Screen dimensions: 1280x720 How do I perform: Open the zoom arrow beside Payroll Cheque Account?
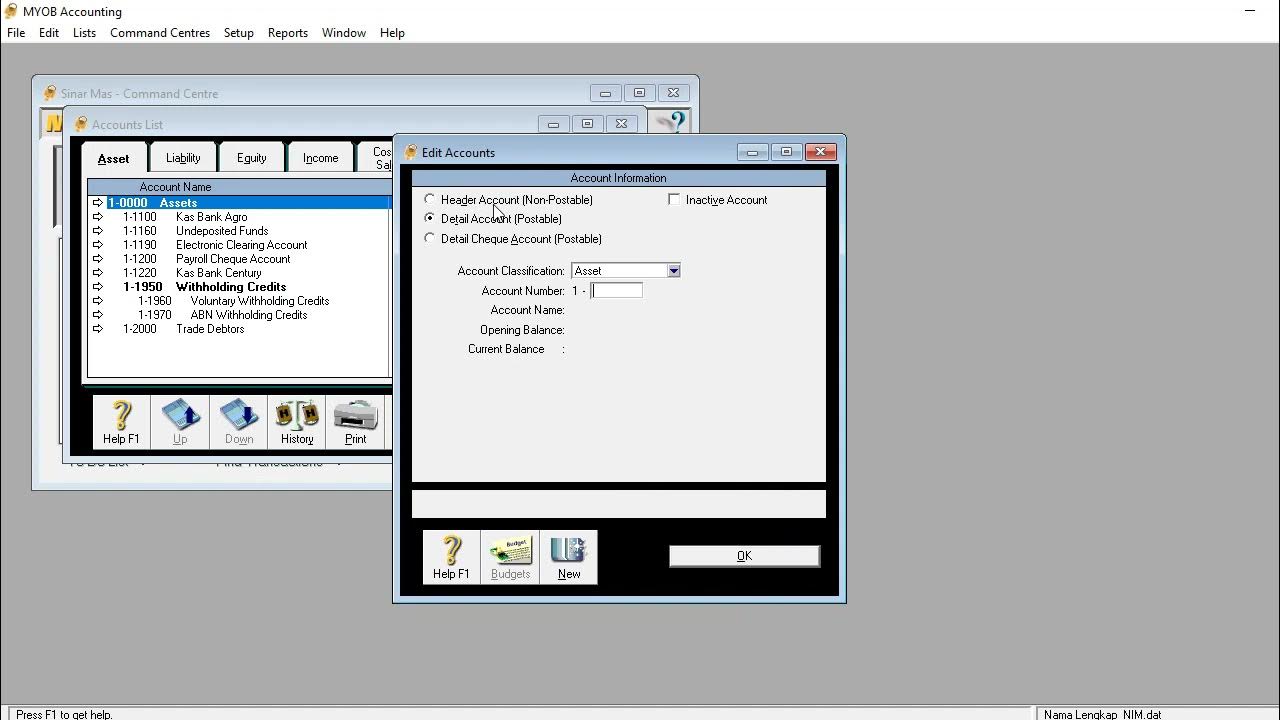point(98,259)
